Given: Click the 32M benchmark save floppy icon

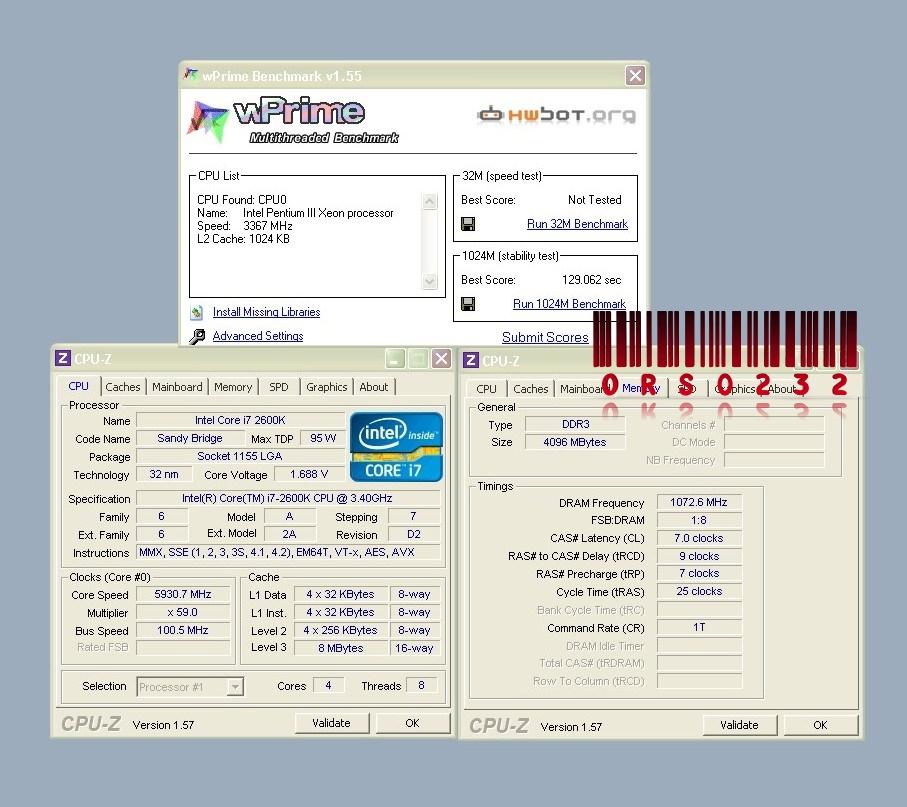Looking at the screenshot, I should pyautogui.click(x=468, y=224).
